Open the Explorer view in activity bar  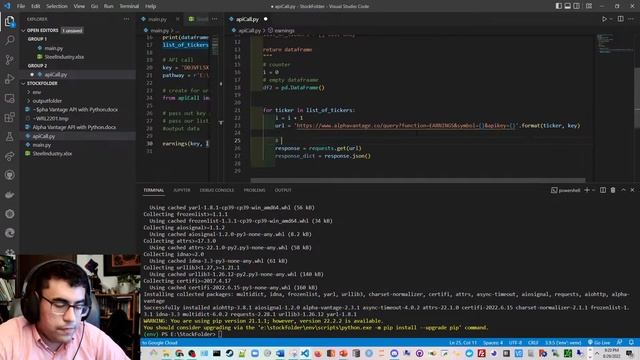[9, 21]
